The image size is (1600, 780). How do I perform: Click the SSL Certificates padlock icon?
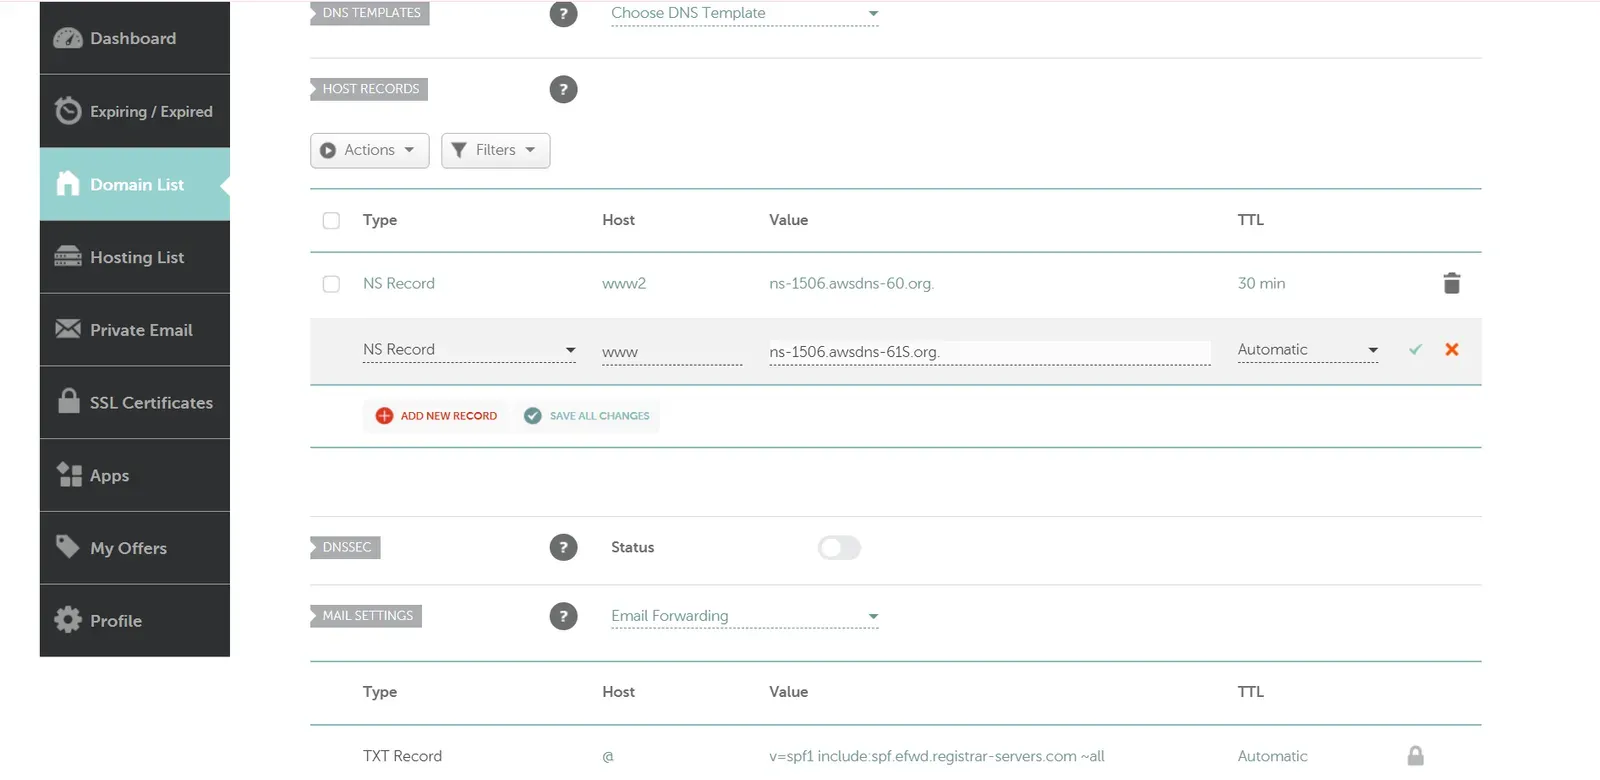pyautogui.click(x=68, y=401)
